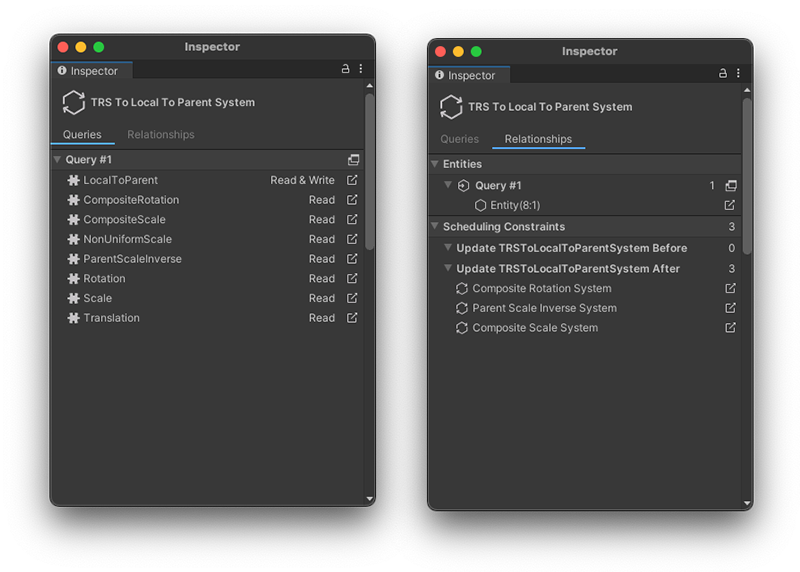Toggle the lock in left Inspector panel
The width and height of the screenshot is (800, 572).
pos(346,69)
